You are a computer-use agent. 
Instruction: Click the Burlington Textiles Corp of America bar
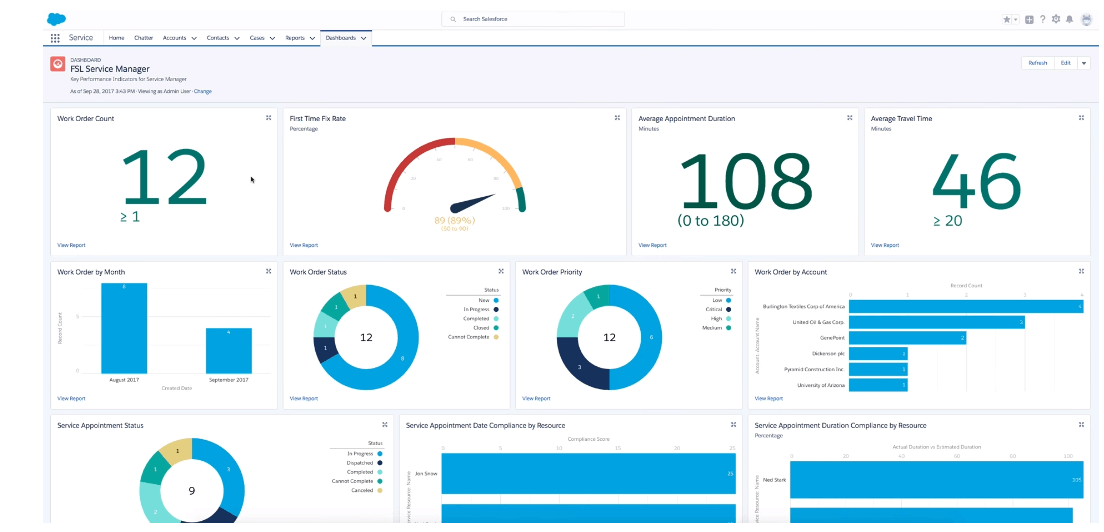point(965,307)
